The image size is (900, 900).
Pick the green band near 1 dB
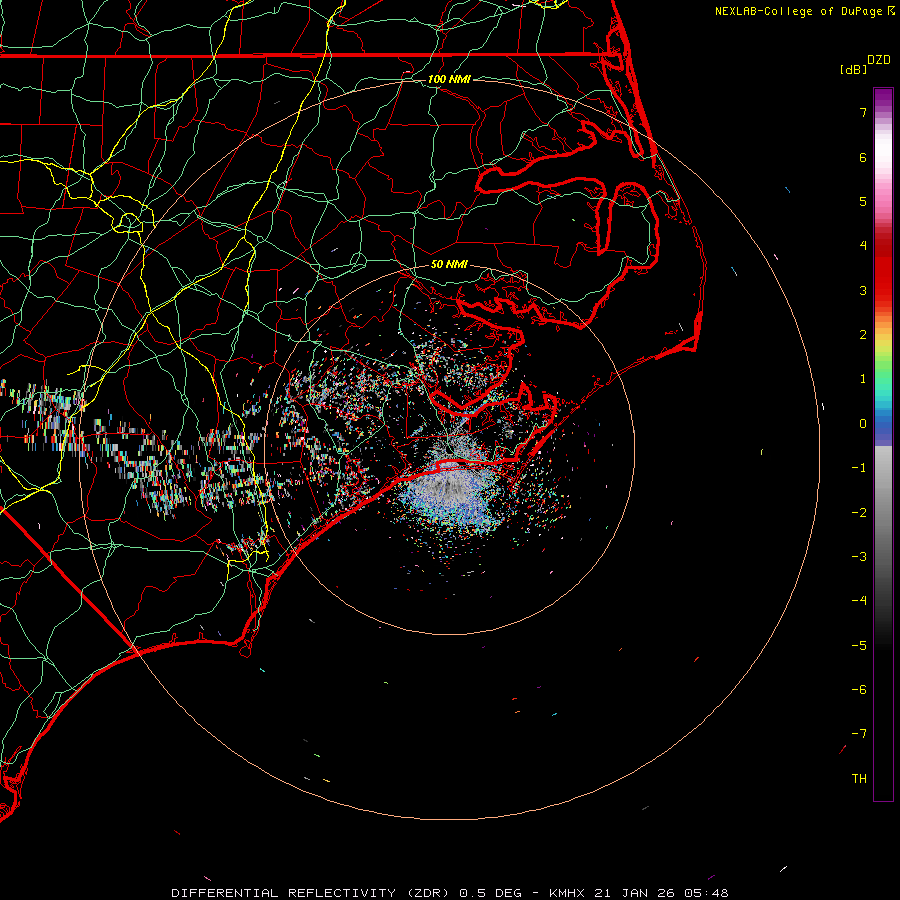tap(883, 378)
